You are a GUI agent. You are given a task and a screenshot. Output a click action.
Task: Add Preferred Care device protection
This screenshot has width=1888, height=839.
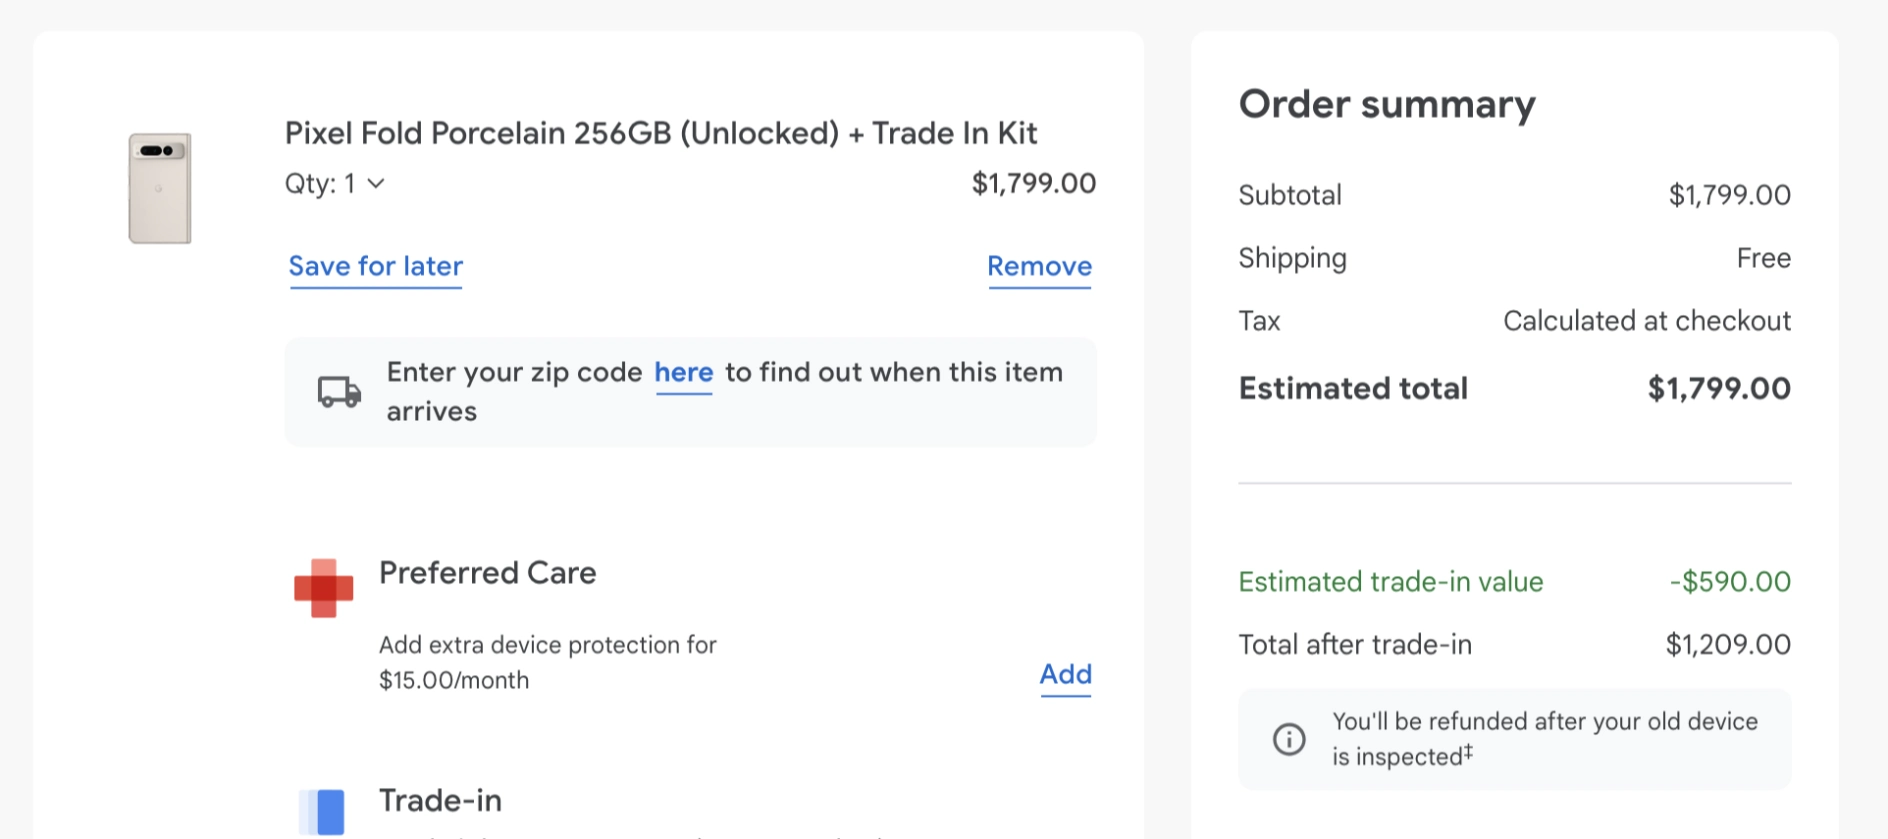(x=1065, y=675)
